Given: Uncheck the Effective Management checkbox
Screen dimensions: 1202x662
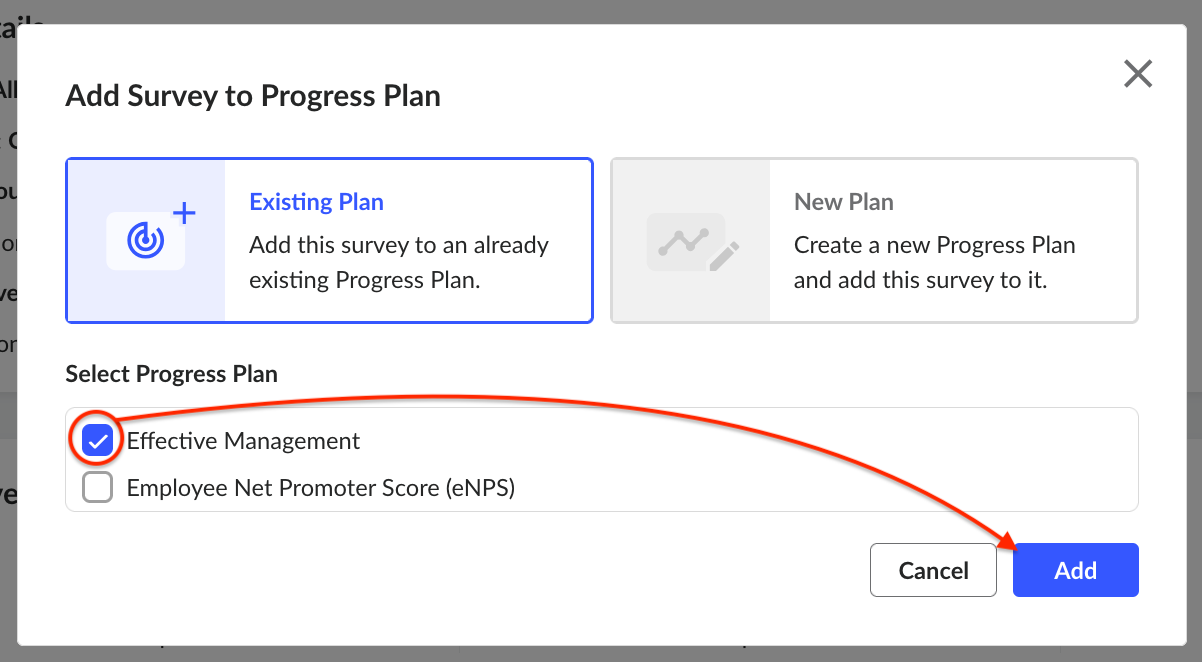Looking at the screenshot, I should coord(97,440).
